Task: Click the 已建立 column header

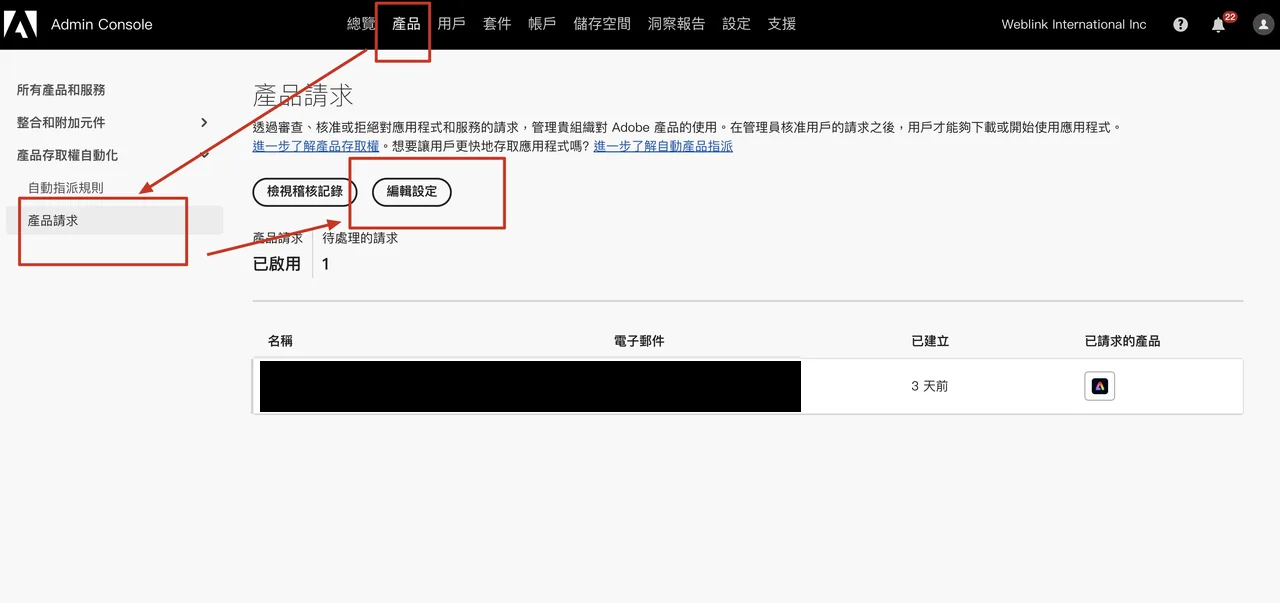Action: (930, 341)
